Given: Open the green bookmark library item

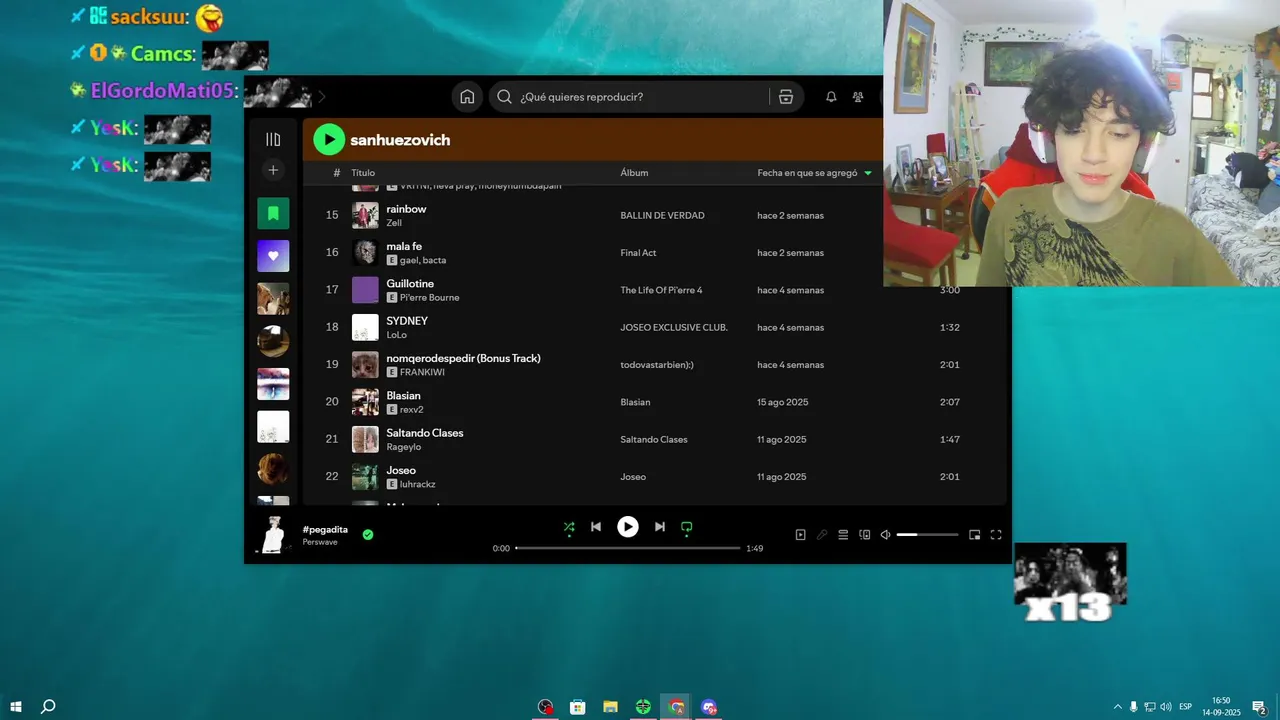Looking at the screenshot, I should 273,213.
